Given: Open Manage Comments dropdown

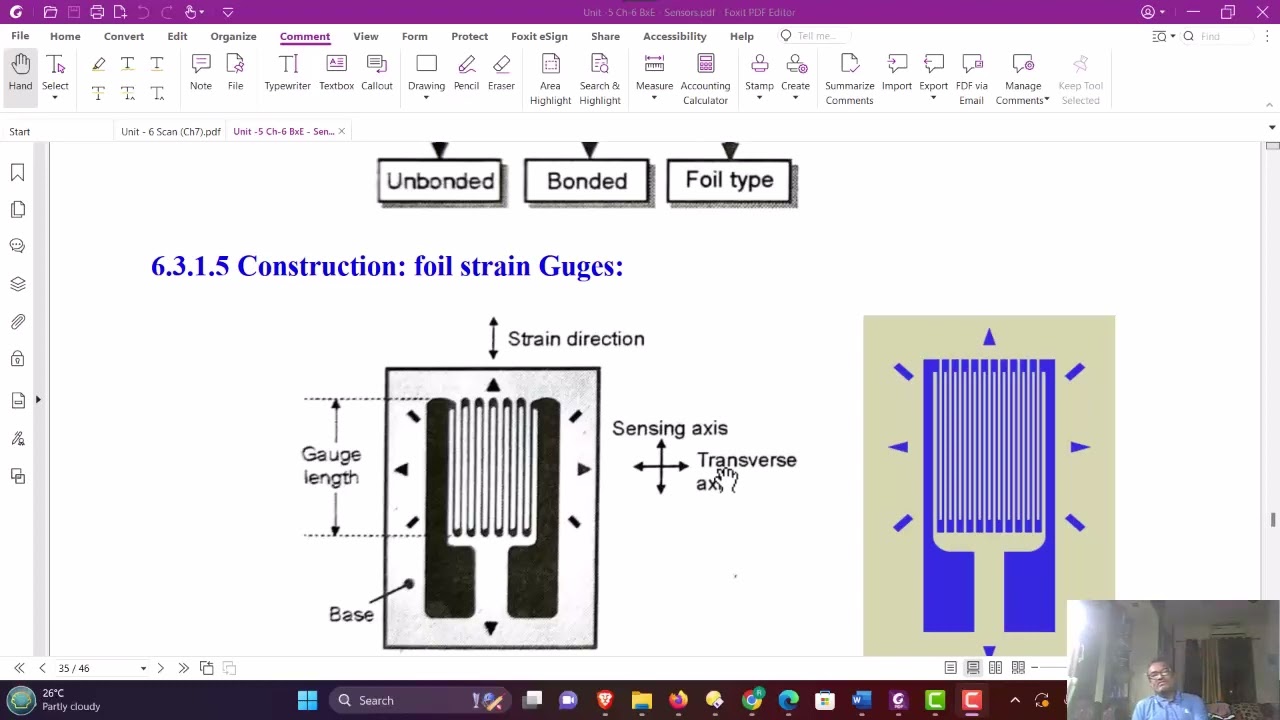Looking at the screenshot, I should pyautogui.click(x=1022, y=79).
